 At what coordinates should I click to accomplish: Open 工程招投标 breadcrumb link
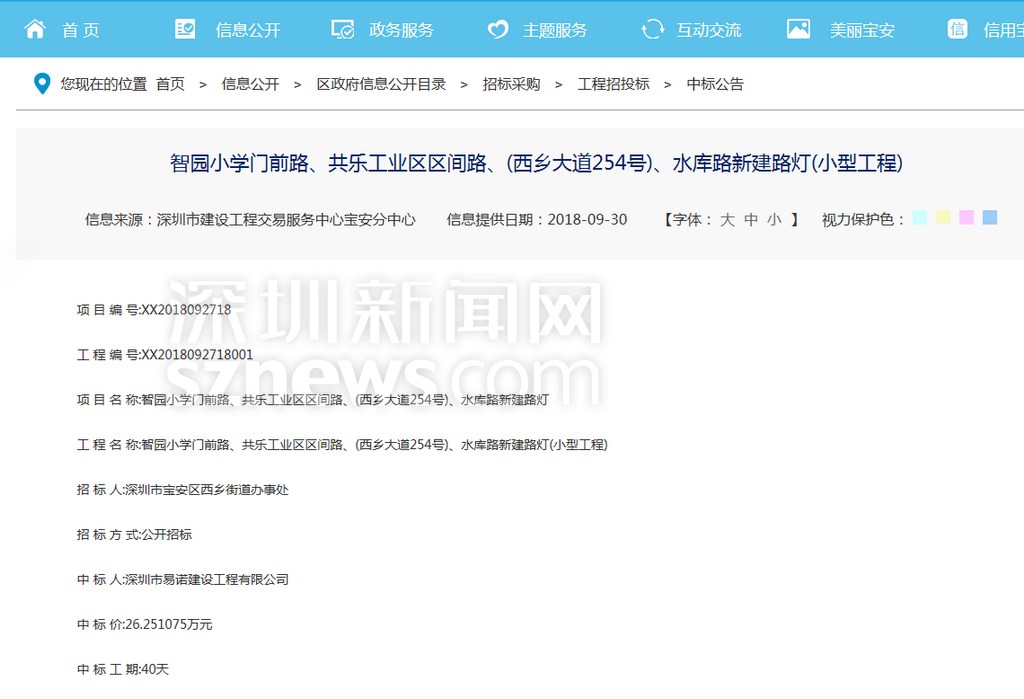pyautogui.click(x=613, y=84)
